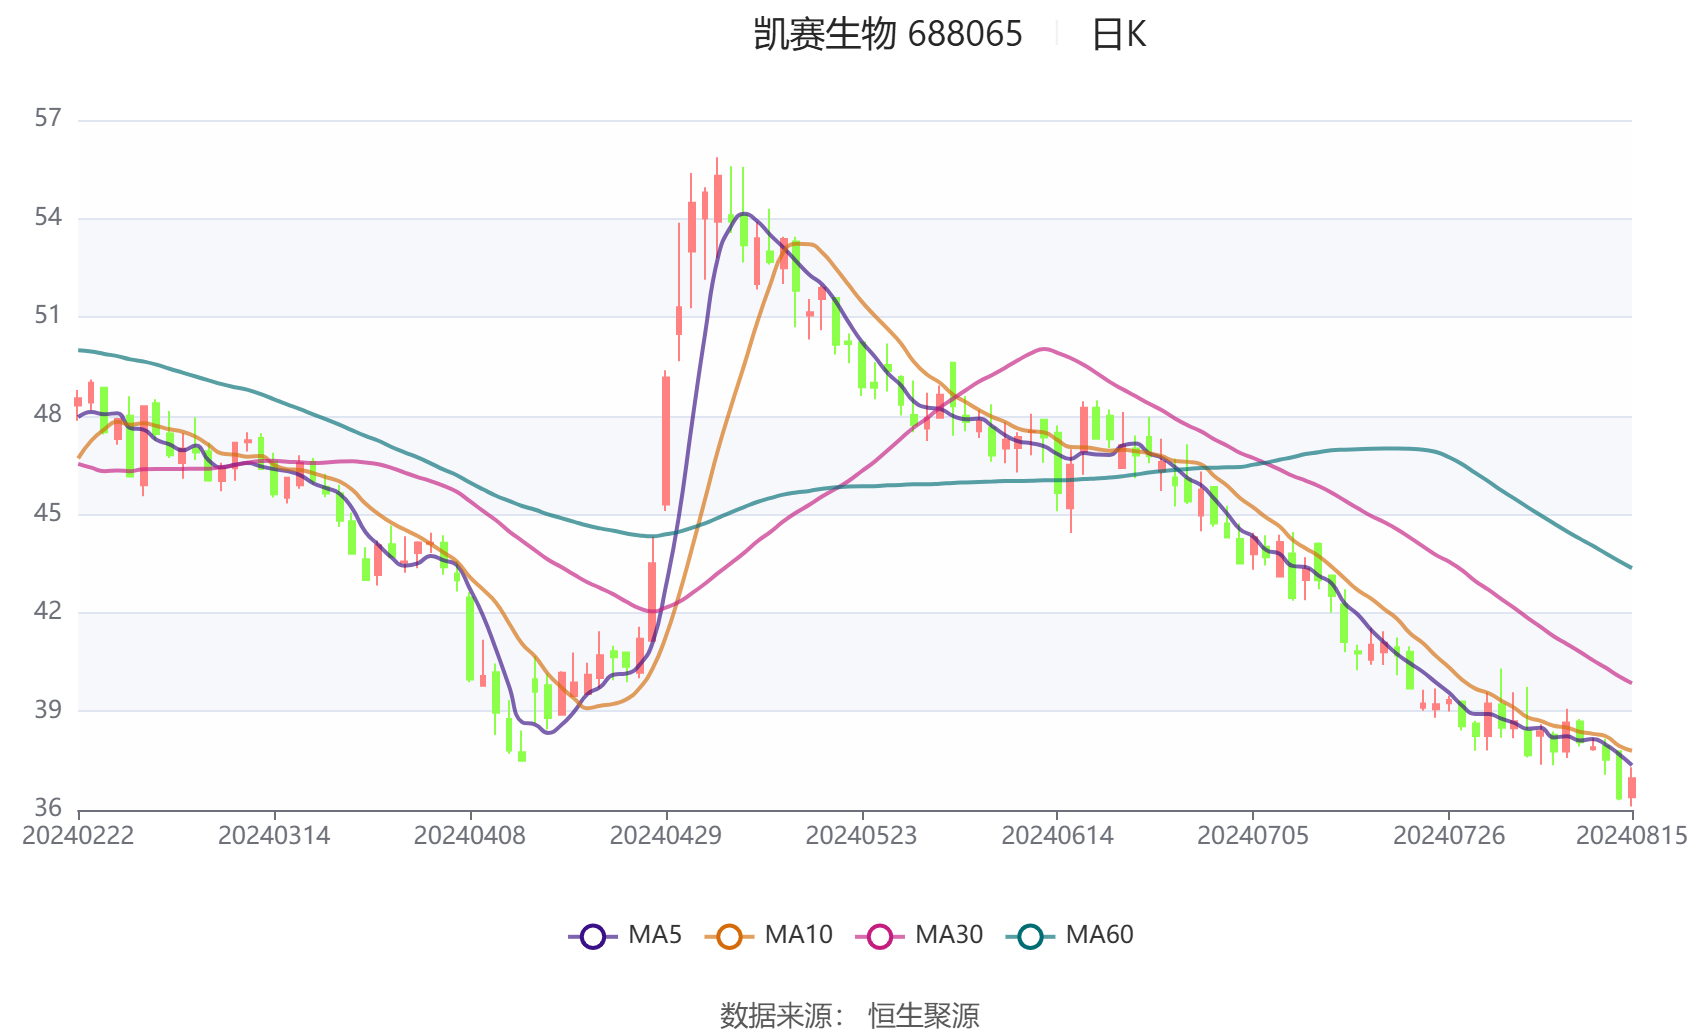Toggle the MA5 legend marker
Image resolution: width=1700 pixels, height=1034 pixels.
593,936
